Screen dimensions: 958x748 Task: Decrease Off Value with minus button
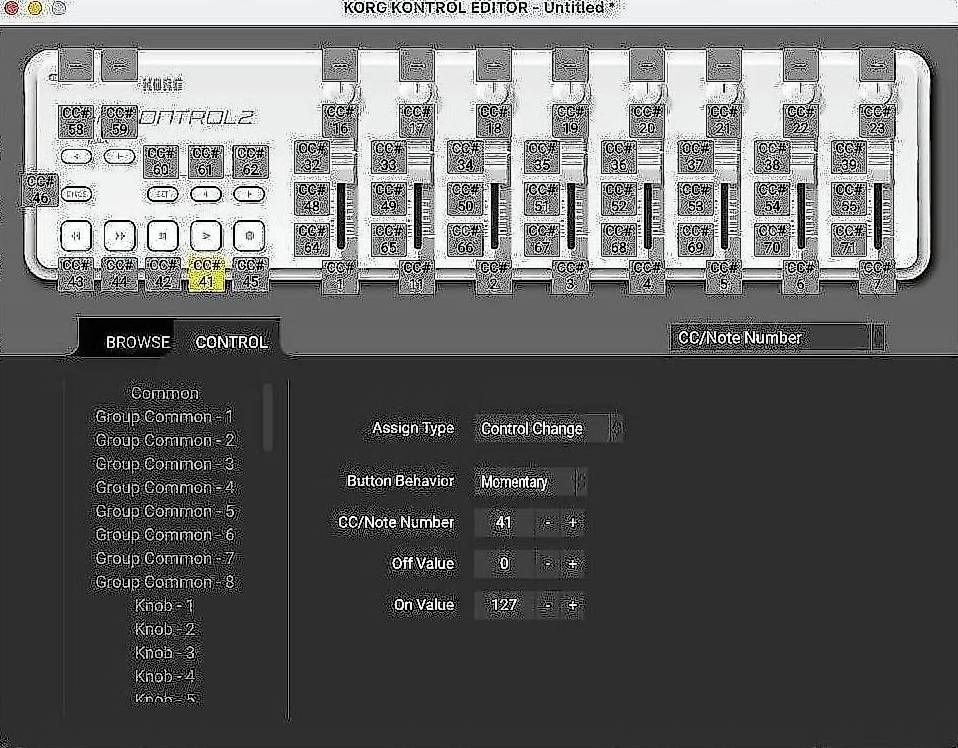[547, 563]
